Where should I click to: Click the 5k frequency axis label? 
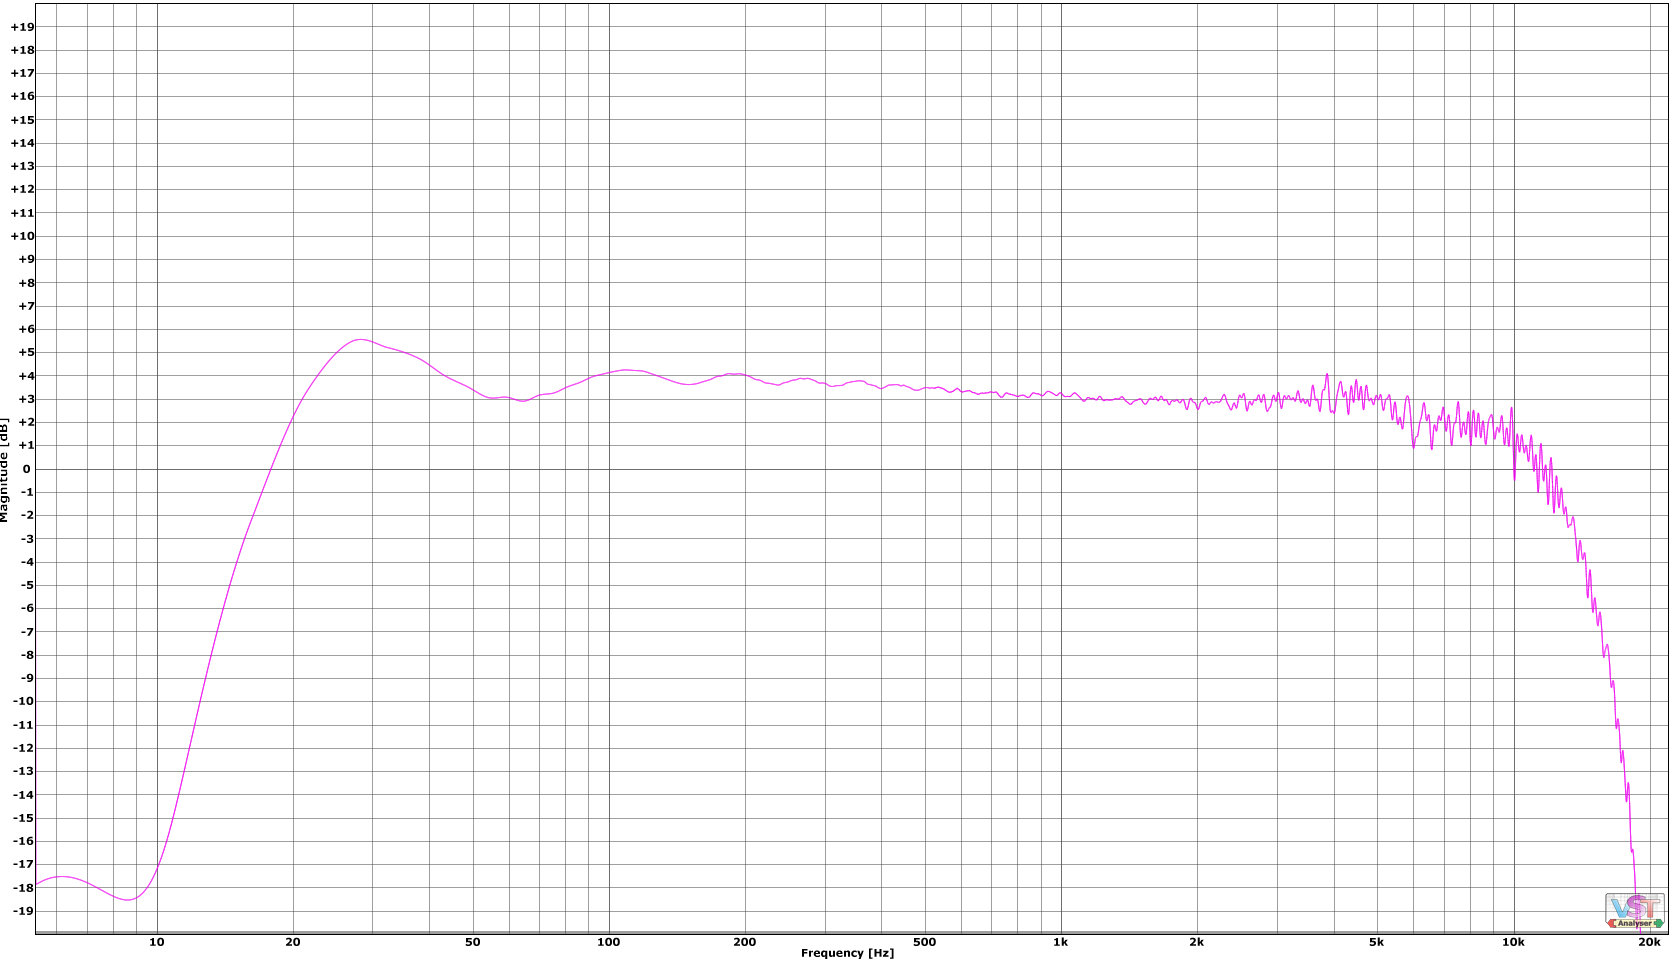[x=1376, y=942]
